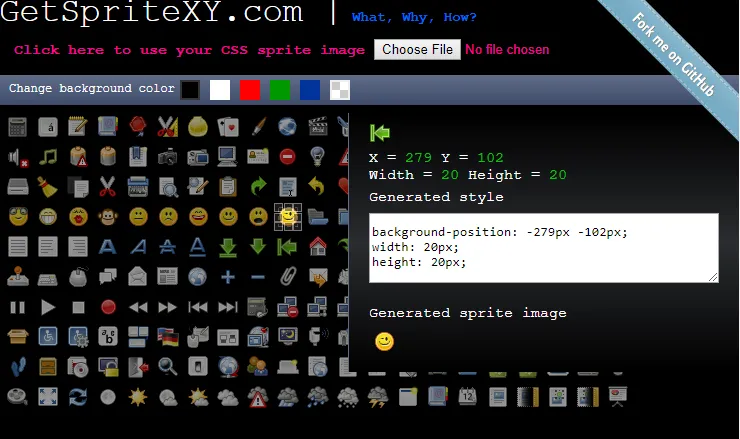This screenshot has width=740, height=439.
Task: Select the yellow undo arrow sprite
Action: [317, 186]
